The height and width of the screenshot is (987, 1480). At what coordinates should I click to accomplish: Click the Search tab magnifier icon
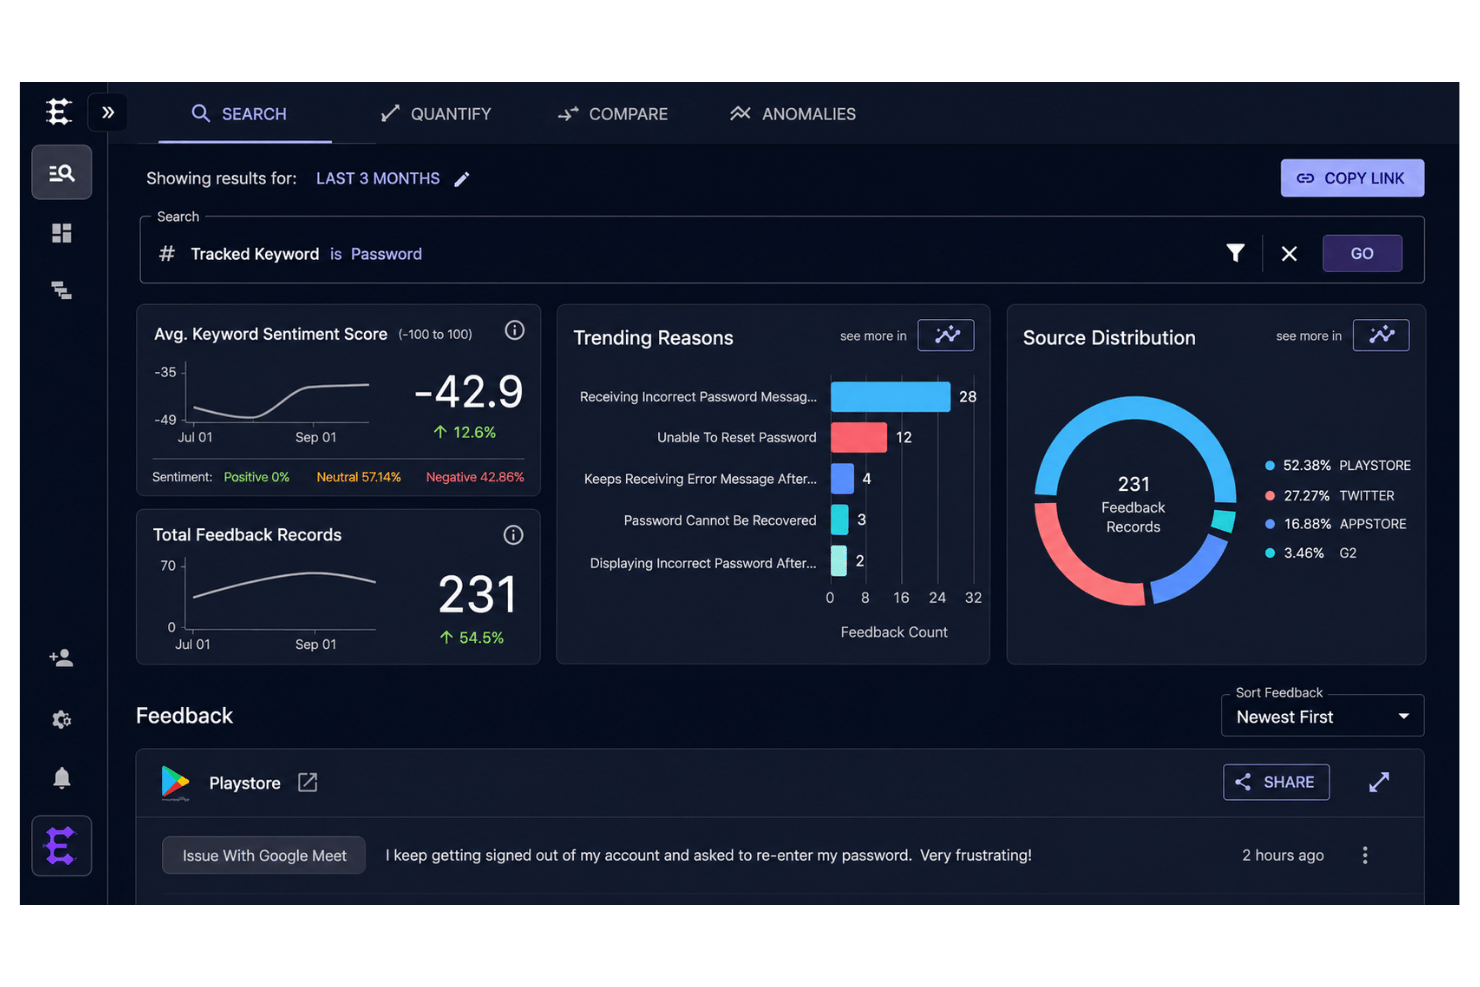(x=201, y=114)
